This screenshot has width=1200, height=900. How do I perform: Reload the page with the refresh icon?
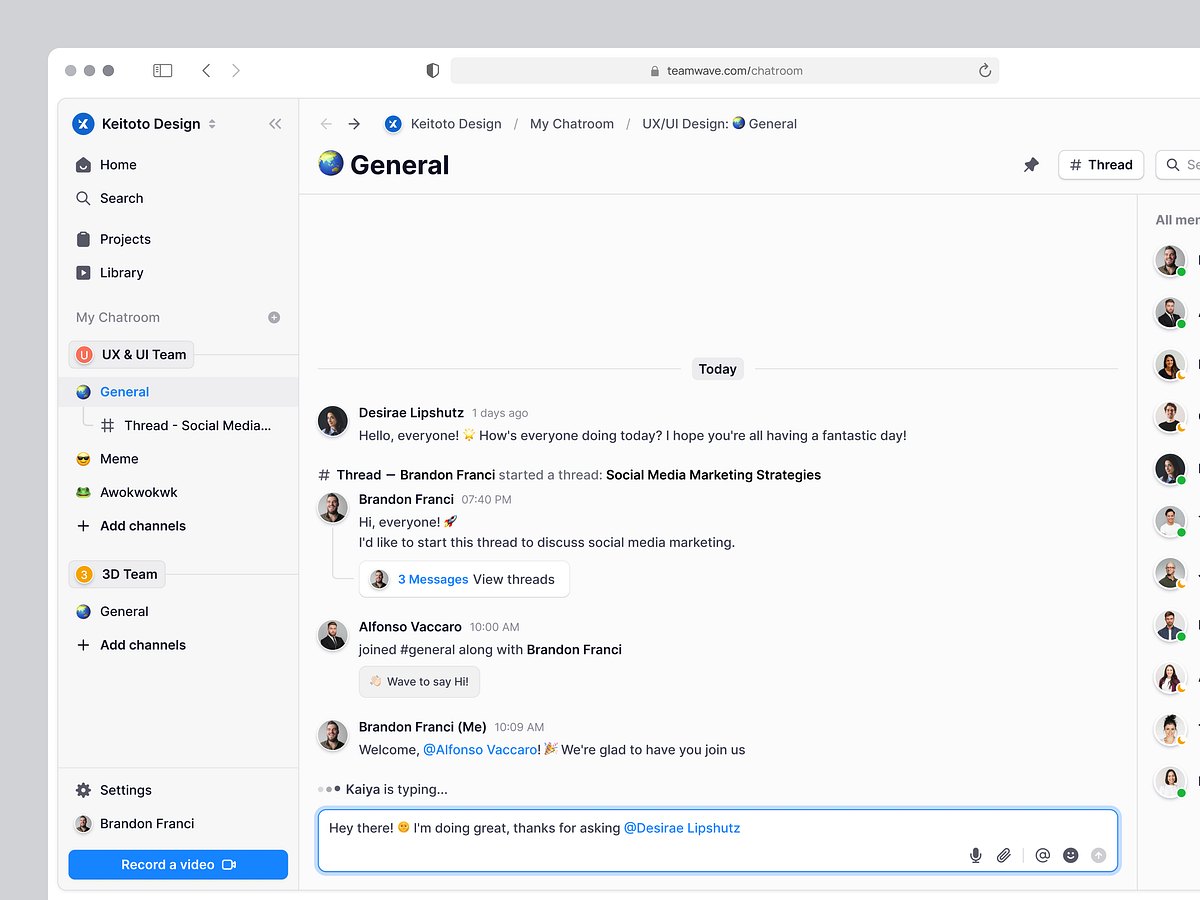click(x=985, y=71)
